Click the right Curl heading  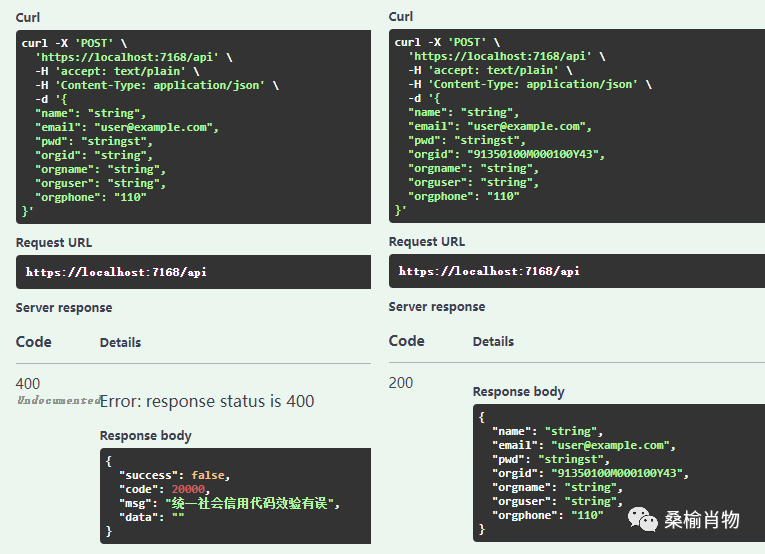[x=401, y=16]
